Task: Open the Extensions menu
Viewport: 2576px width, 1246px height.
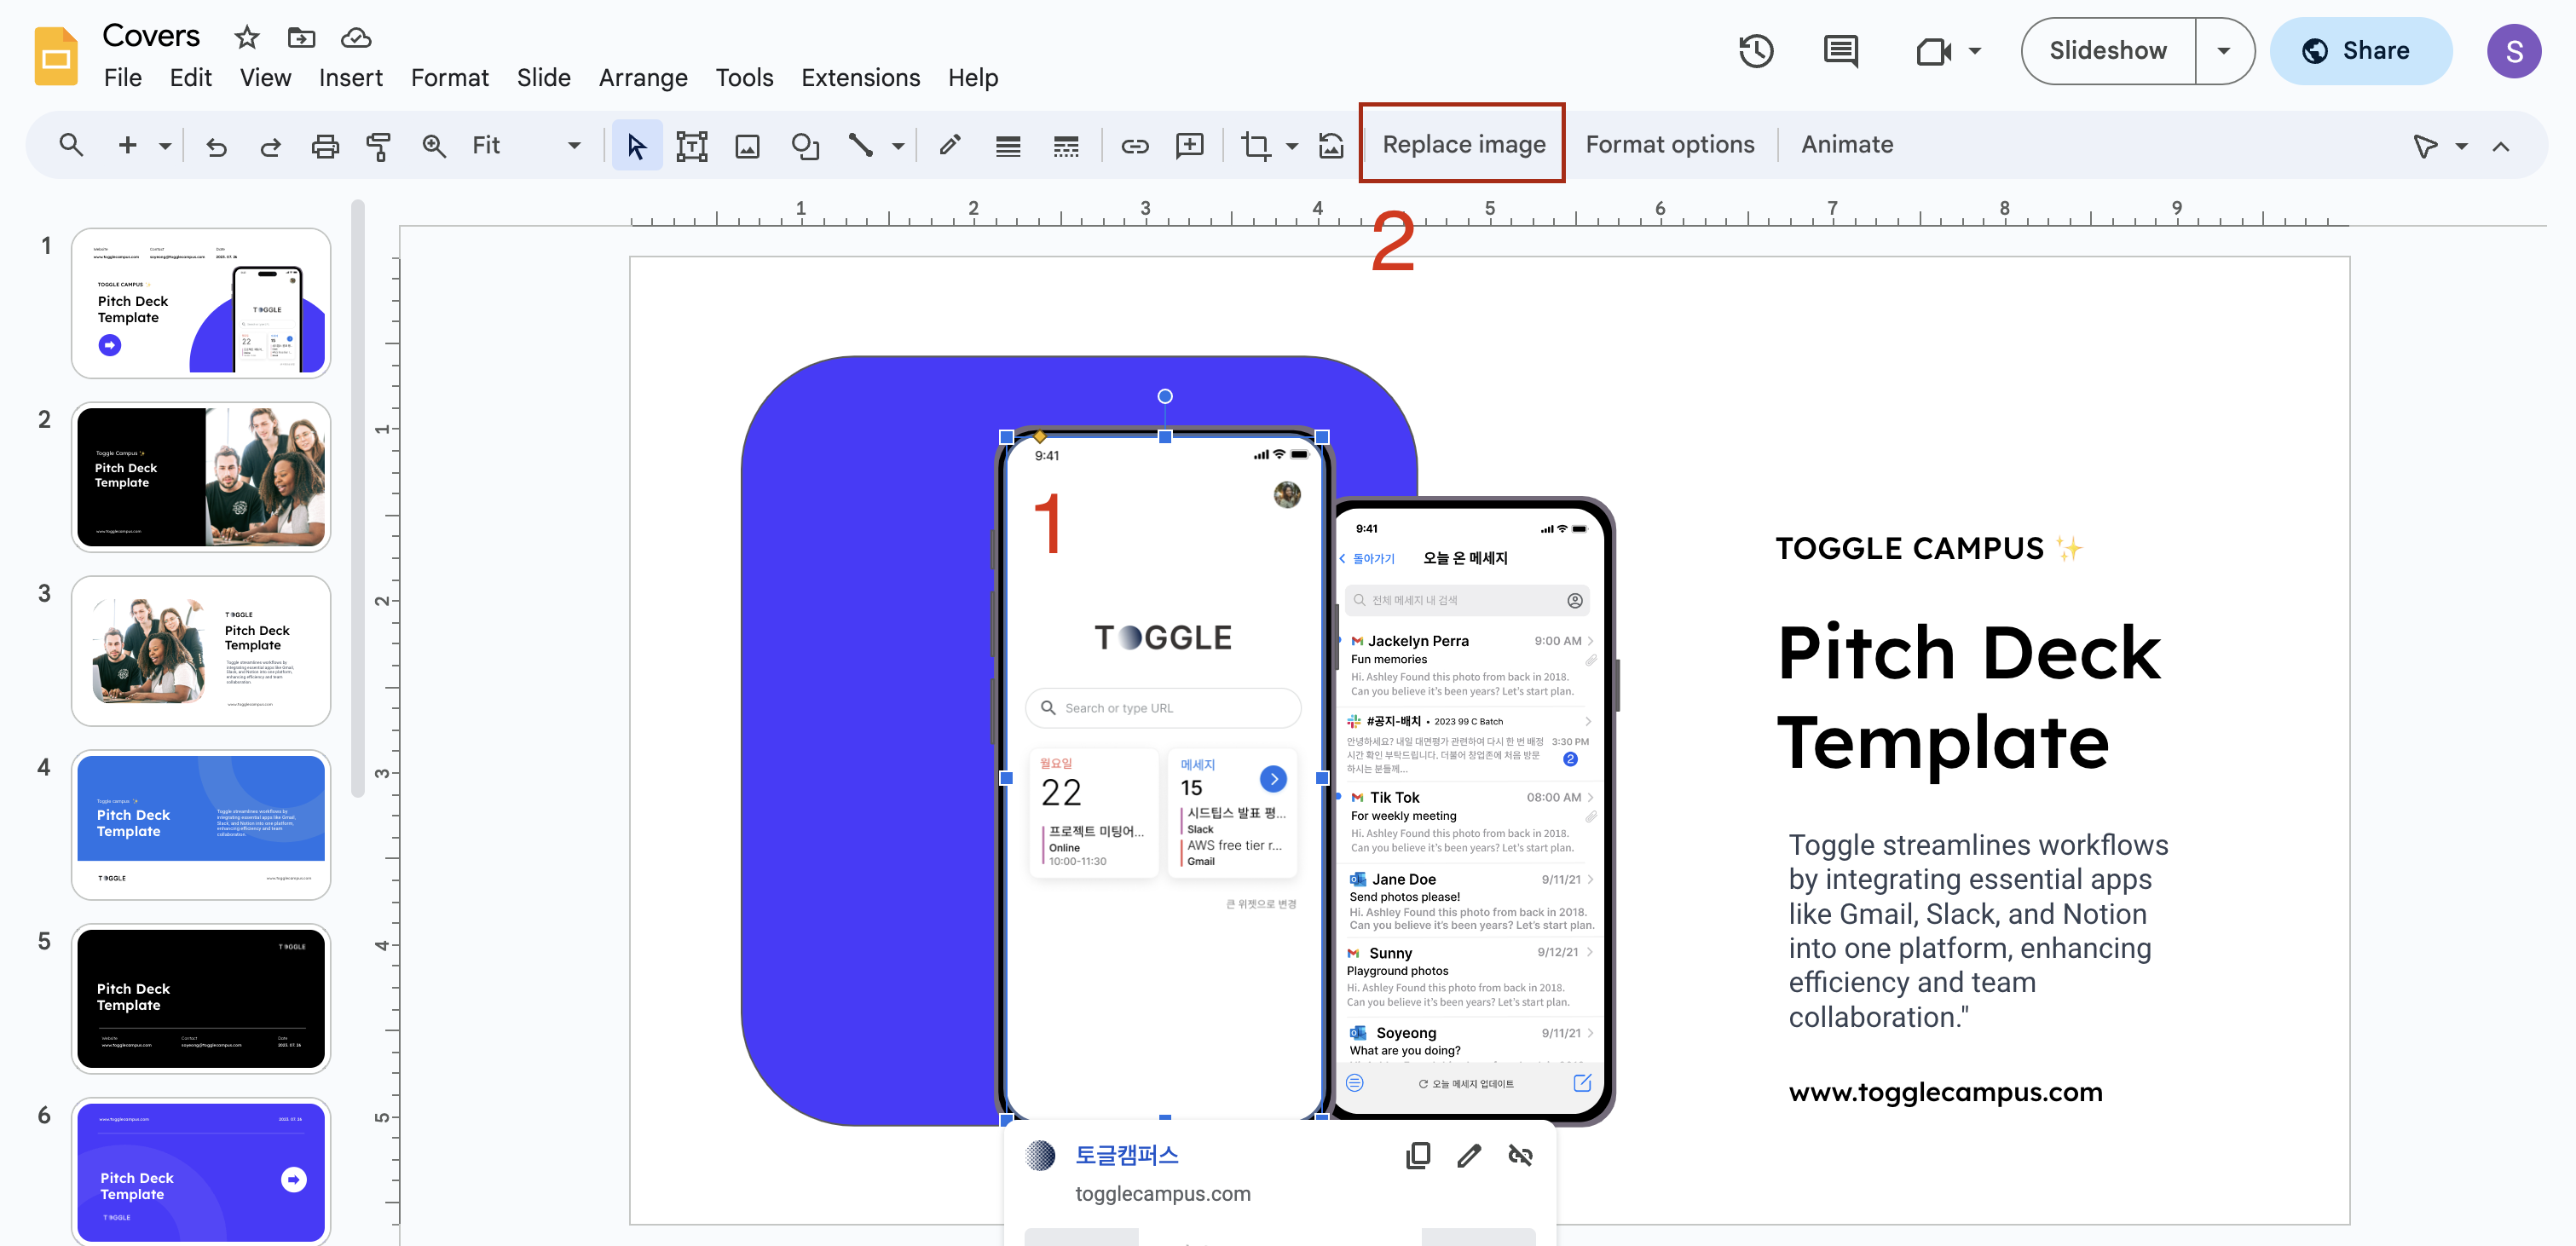Action: (860, 78)
